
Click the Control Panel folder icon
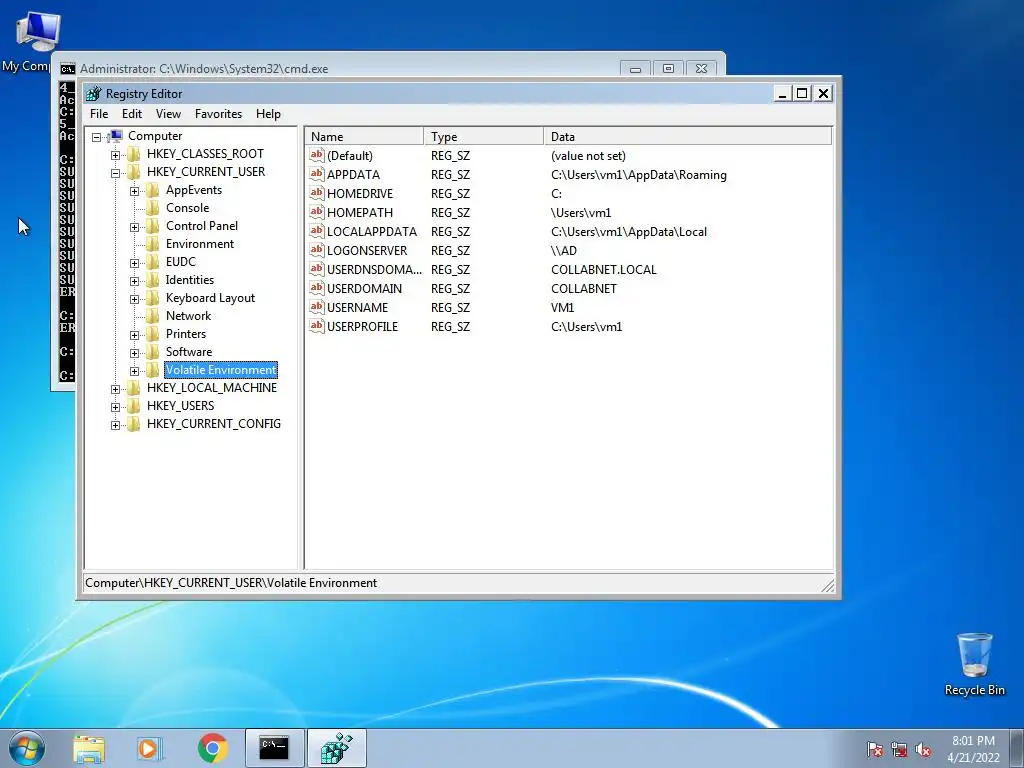click(x=153, y=226)
